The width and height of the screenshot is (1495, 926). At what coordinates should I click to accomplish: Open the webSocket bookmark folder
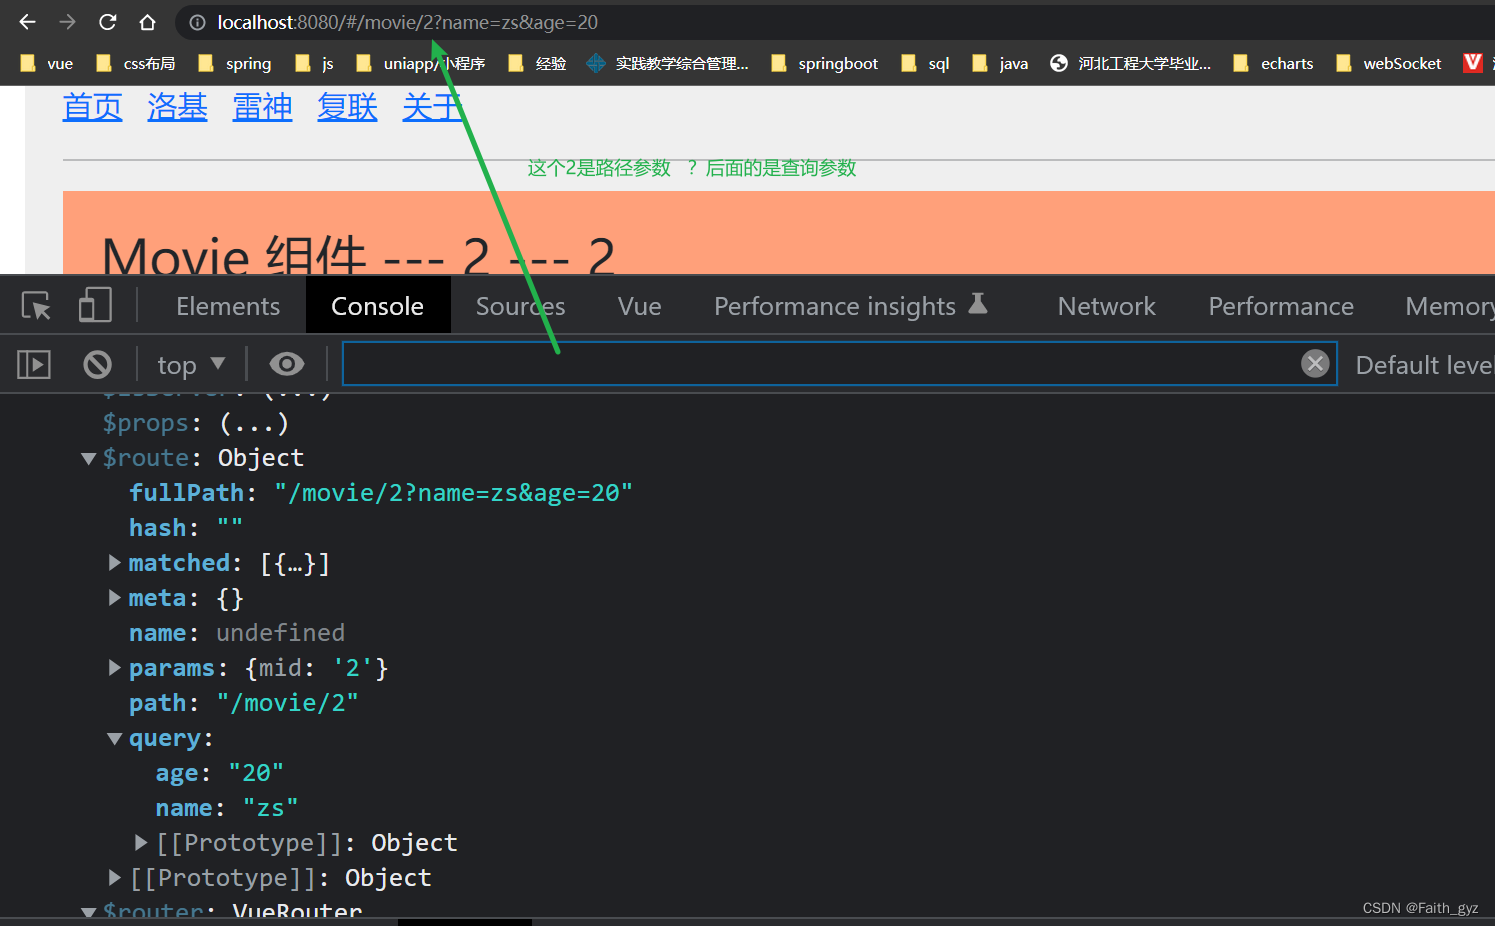click(x=1389, y=63)
